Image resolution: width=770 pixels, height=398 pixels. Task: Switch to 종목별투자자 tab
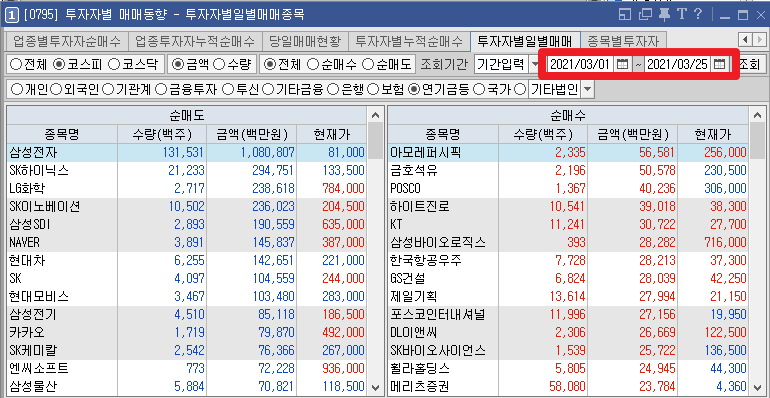pyautogui.click(x=623, y=41)
